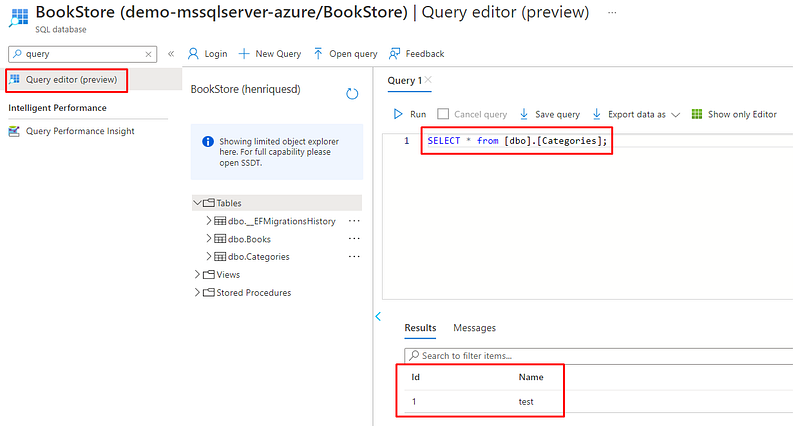Image resolution: width=800 pixels, height=426 pixels.
Task: Expand the Views folder
Action: point(197,274)
